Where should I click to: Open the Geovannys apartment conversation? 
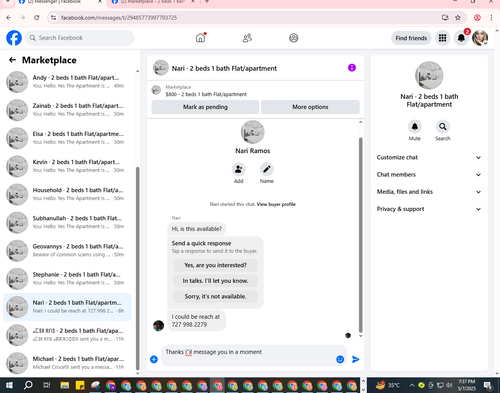(68, 250)
